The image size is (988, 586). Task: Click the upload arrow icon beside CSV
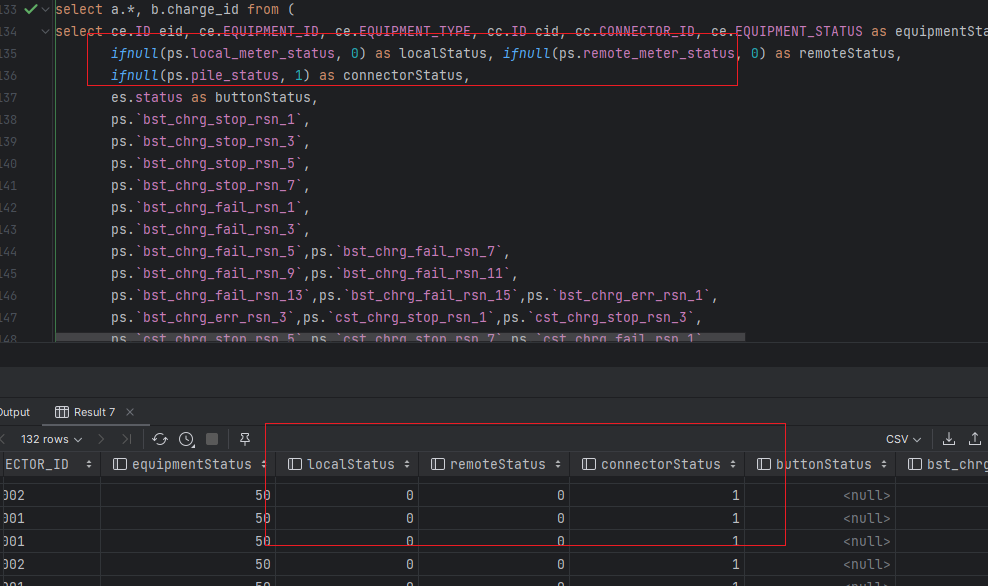click(975, 439)
